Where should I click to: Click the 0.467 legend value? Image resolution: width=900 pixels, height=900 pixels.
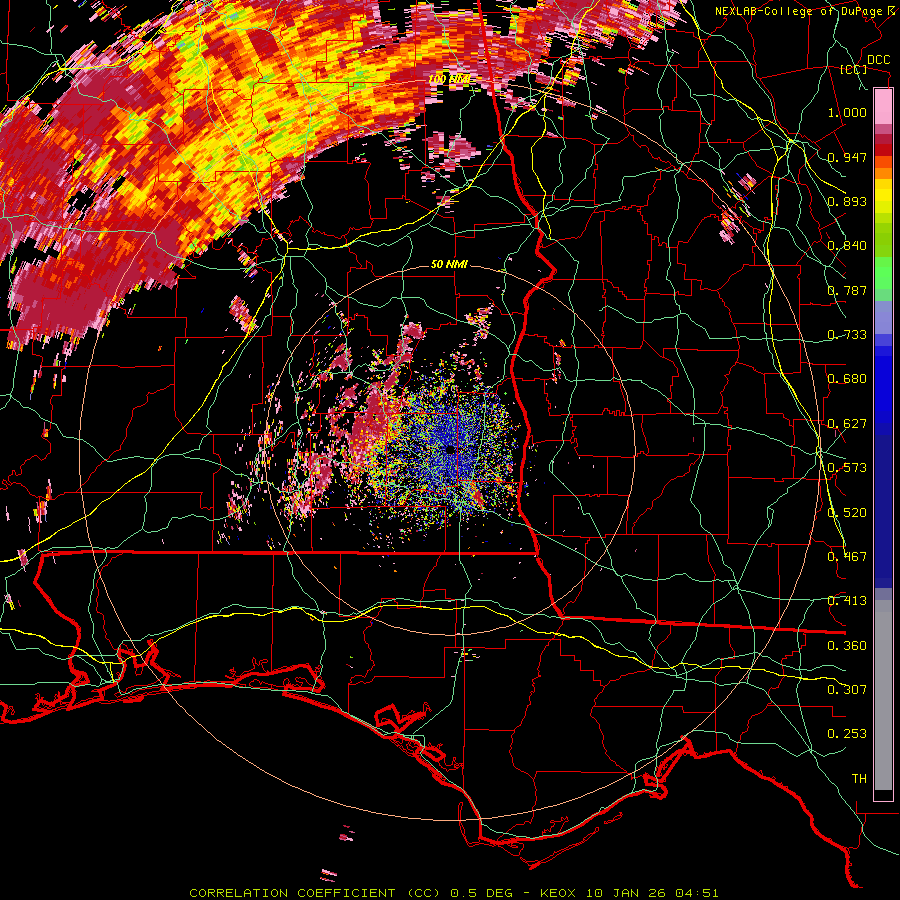[847, 557]
